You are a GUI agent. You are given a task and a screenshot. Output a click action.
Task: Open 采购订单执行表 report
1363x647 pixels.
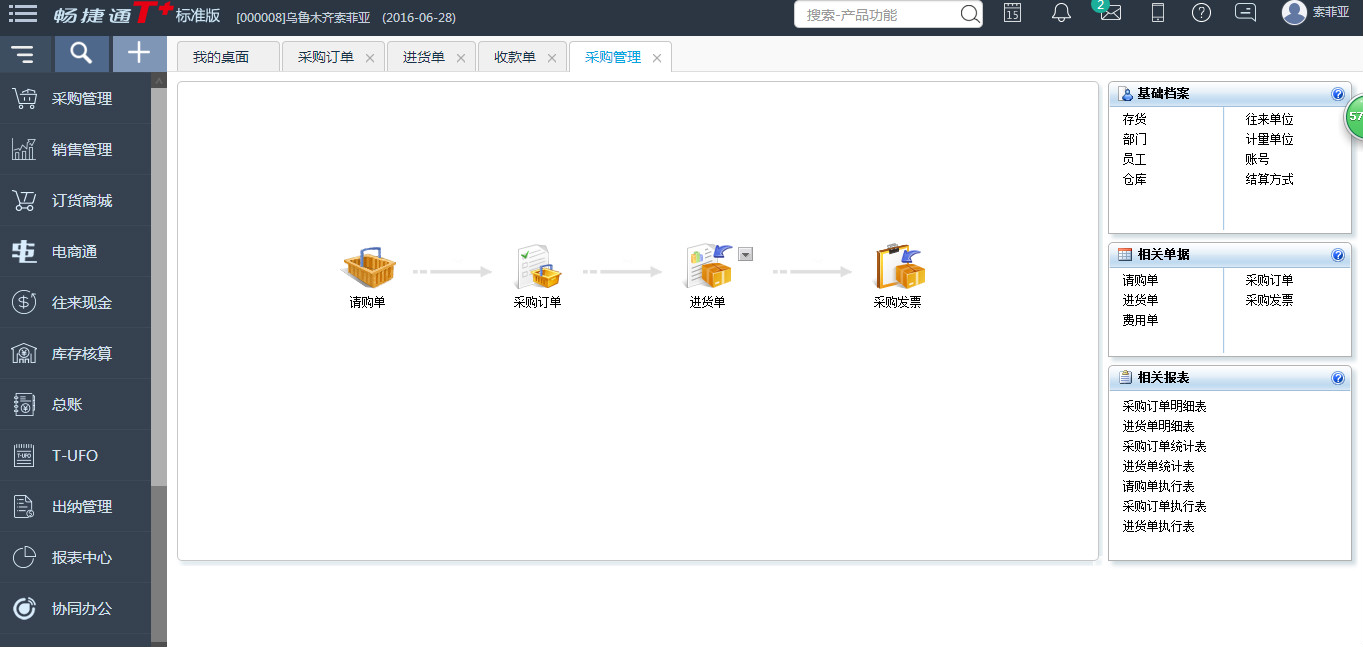coord(1164,506)
